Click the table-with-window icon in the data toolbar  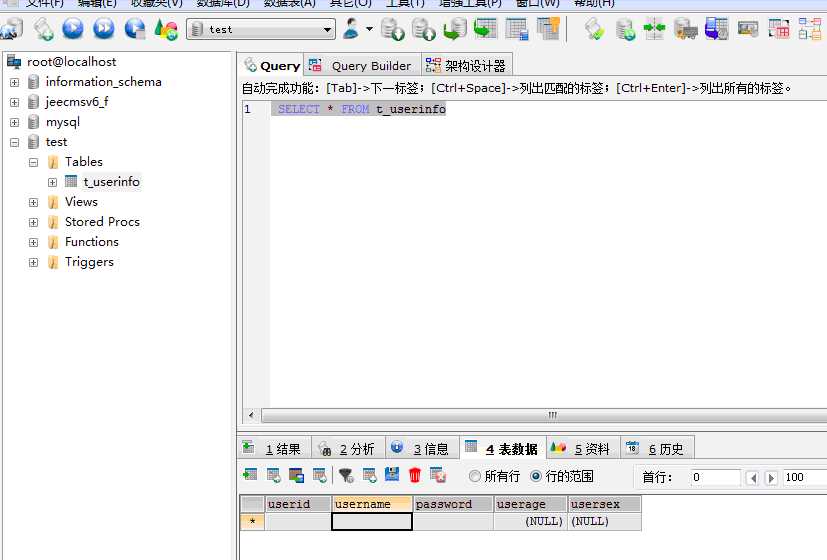pos(296,476)
